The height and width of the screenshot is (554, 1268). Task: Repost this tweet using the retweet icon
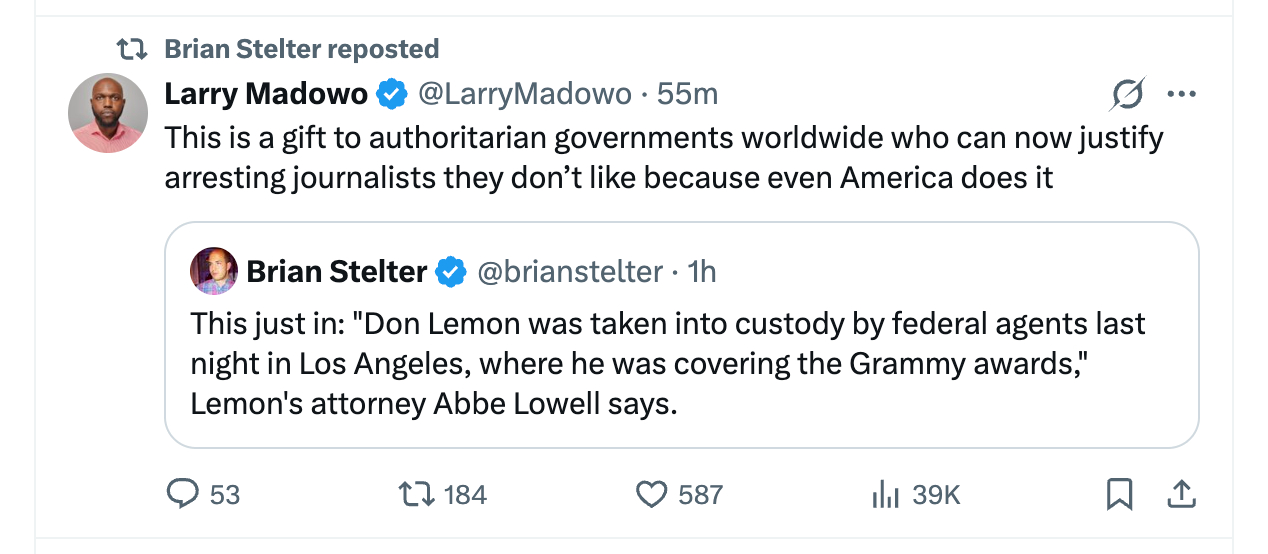(413, 494)
